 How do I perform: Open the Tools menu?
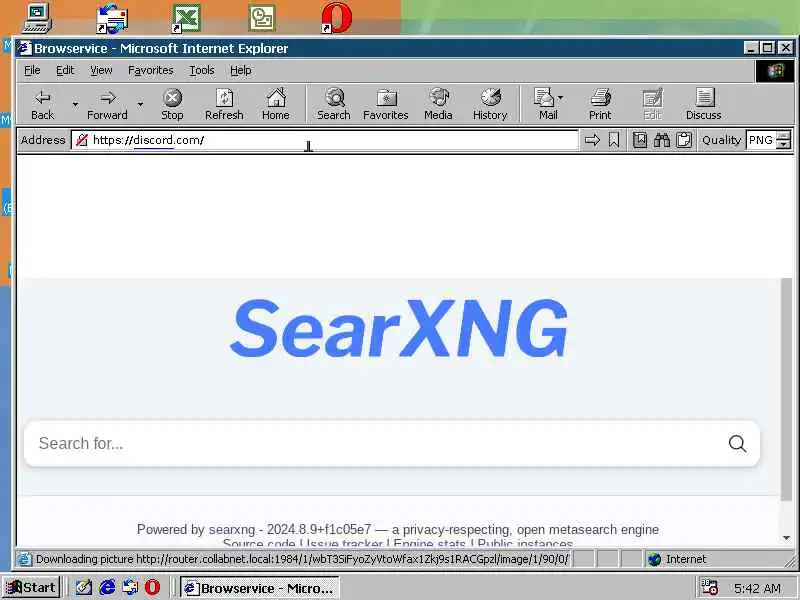coord(202,70)
